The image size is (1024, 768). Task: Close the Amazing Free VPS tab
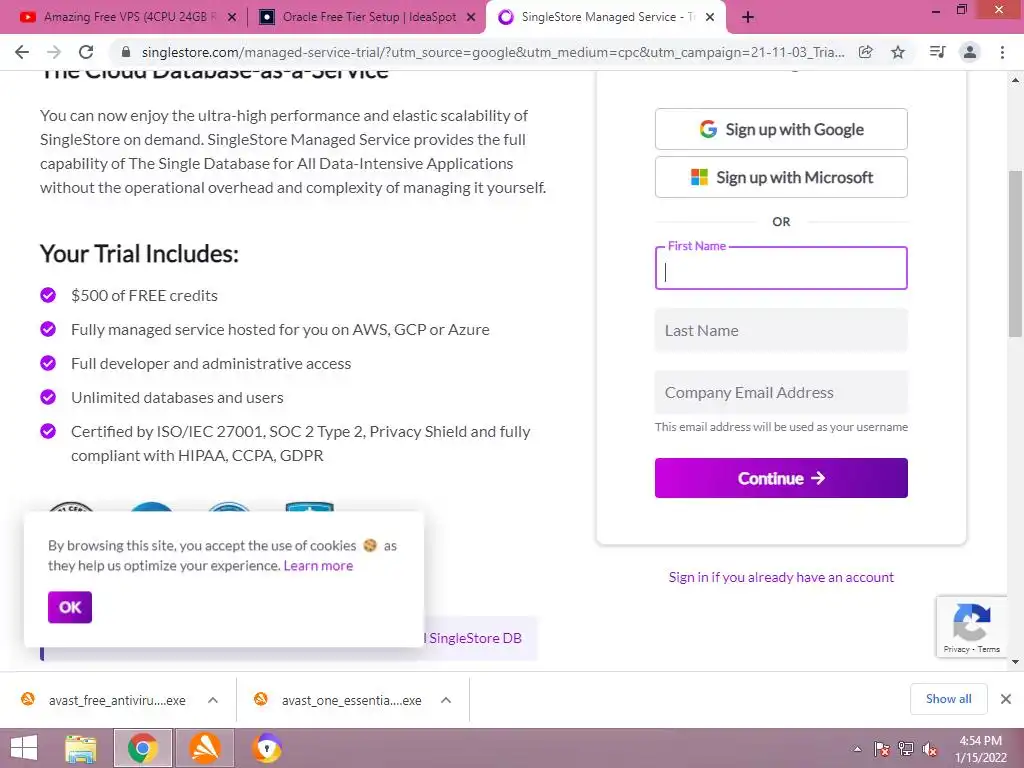(x=232, y=18)
